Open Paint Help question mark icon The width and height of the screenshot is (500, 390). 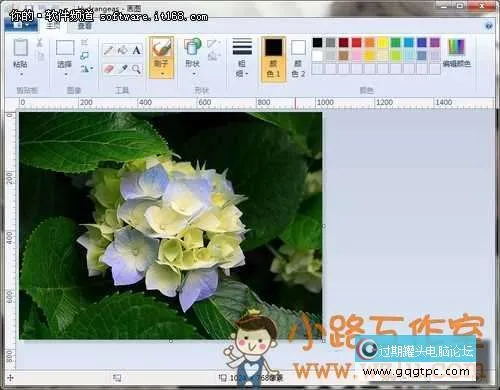pos(489,26)
